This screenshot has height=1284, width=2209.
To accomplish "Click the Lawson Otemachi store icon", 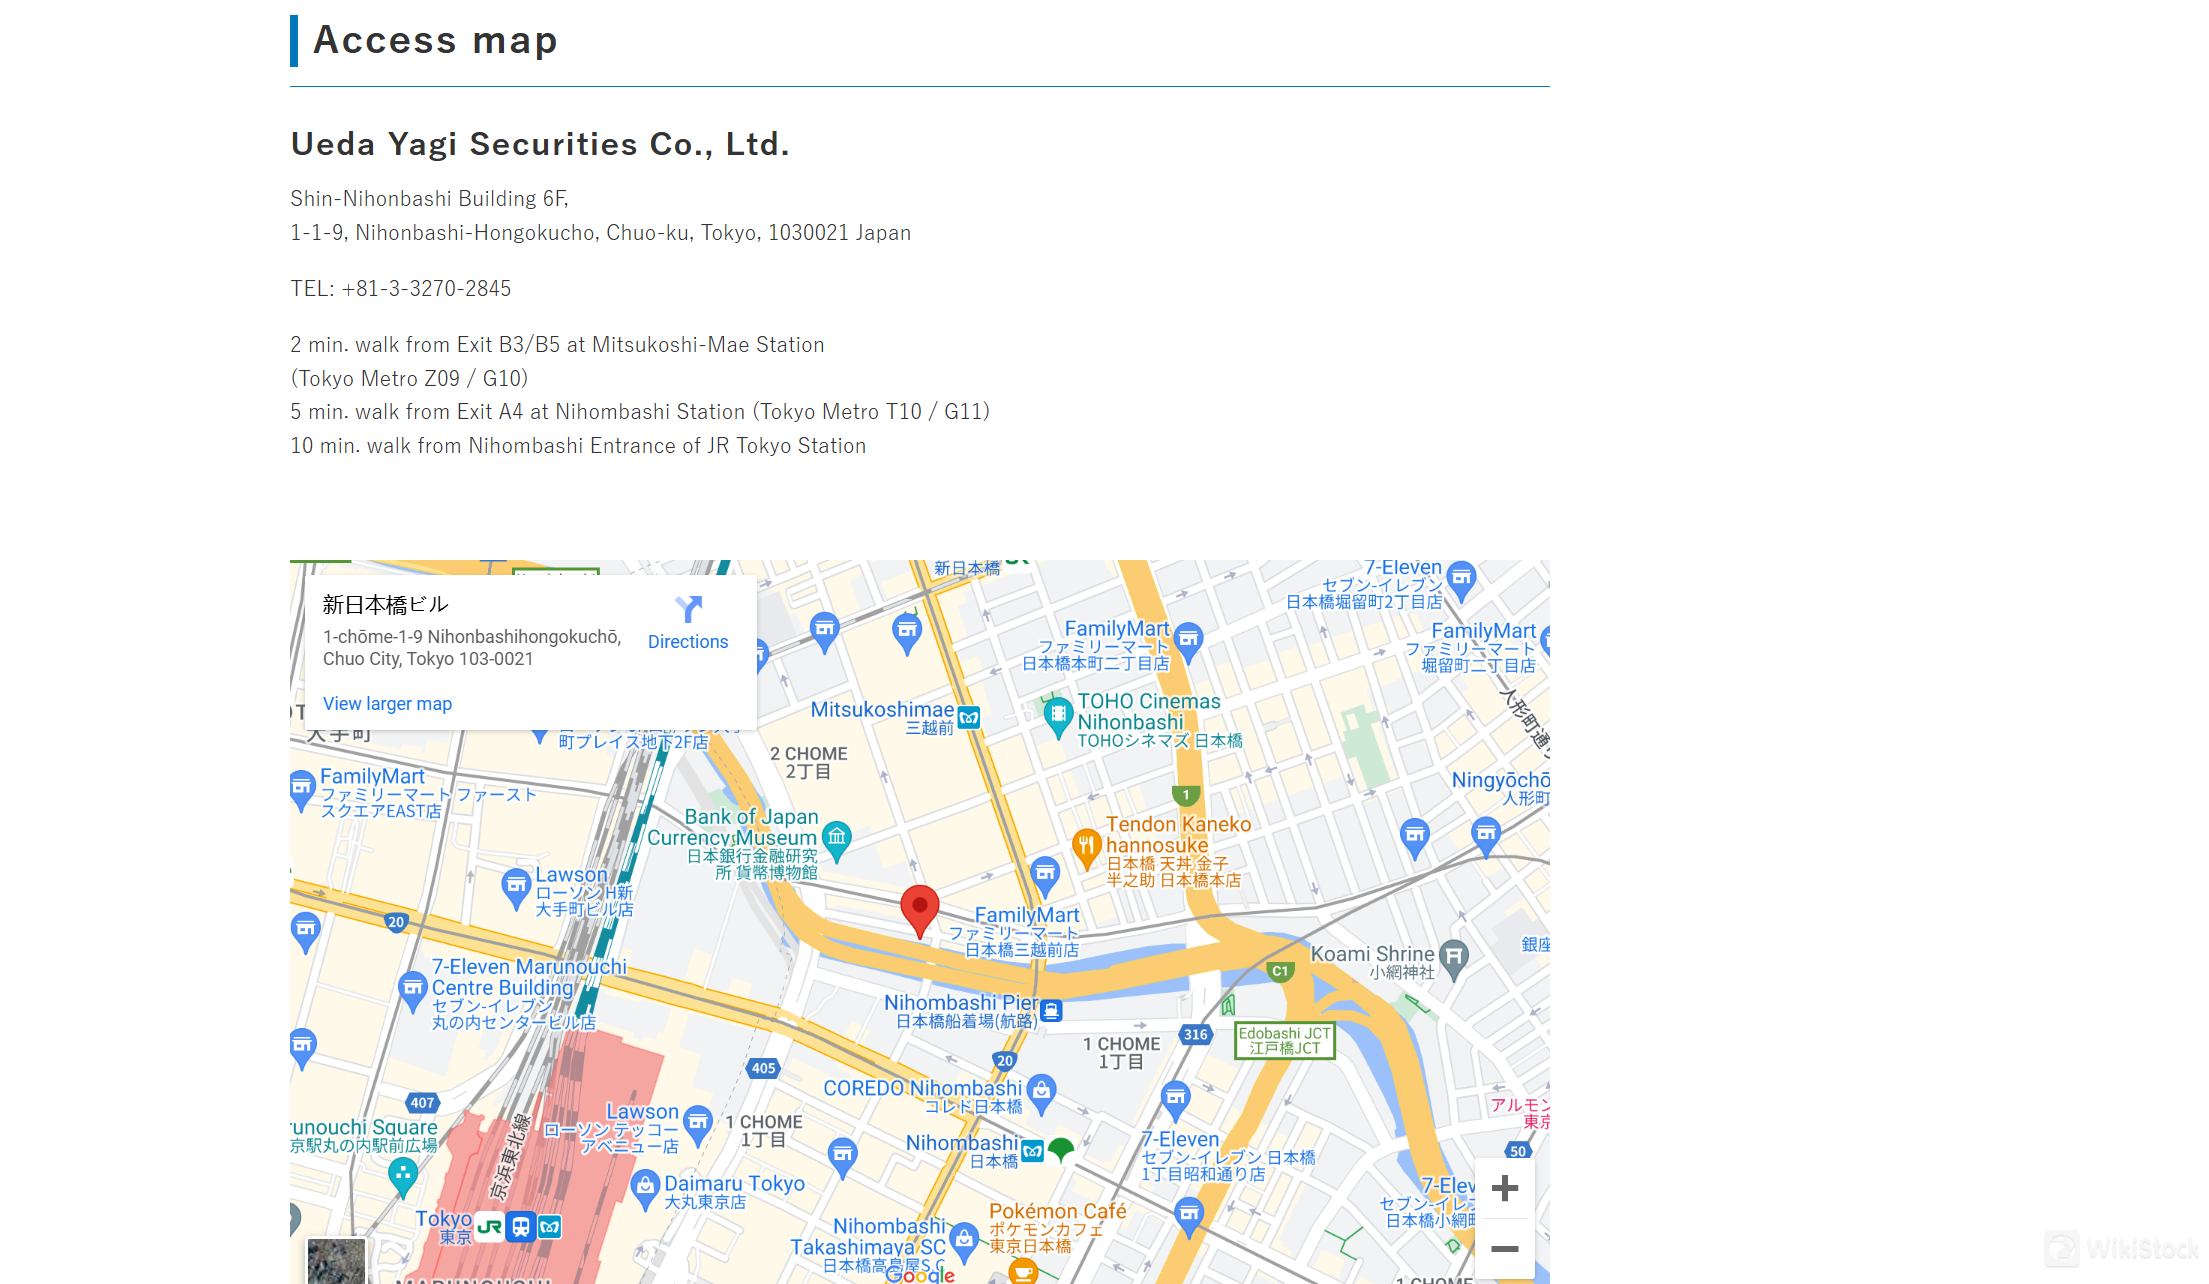I will pos(516,888).
